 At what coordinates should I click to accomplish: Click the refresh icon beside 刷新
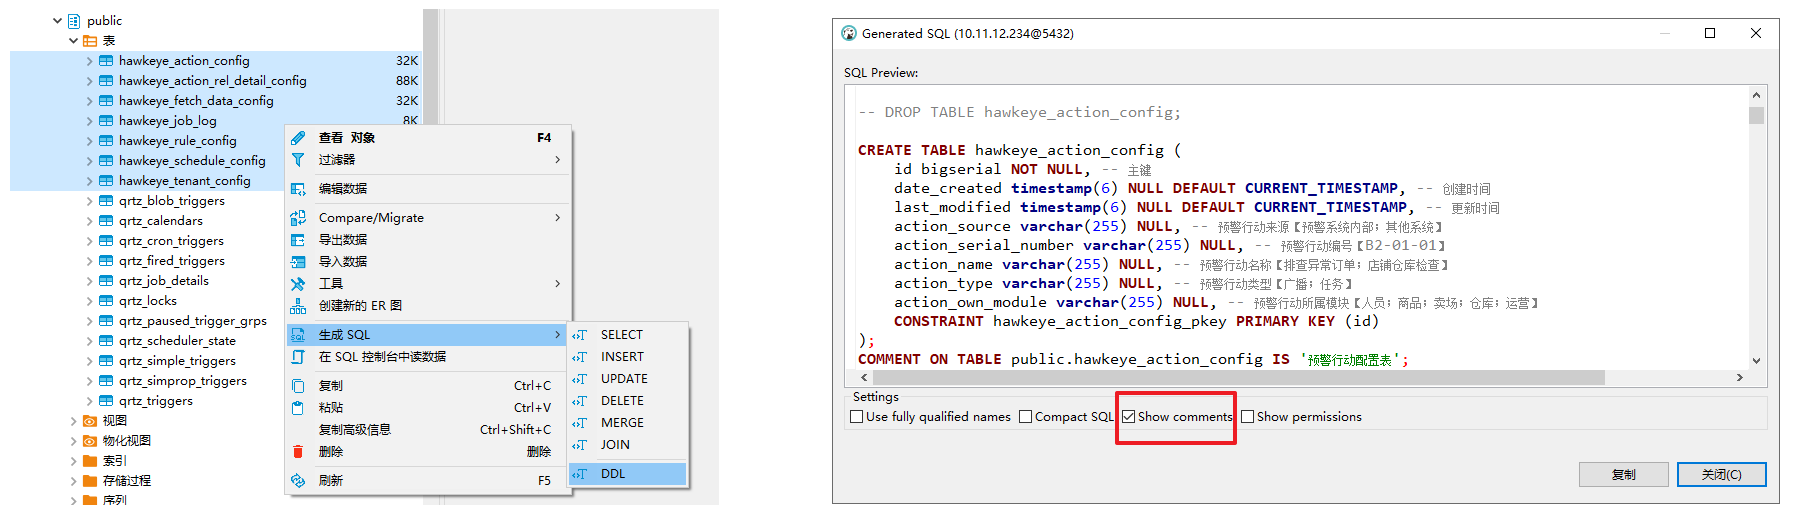298,481
